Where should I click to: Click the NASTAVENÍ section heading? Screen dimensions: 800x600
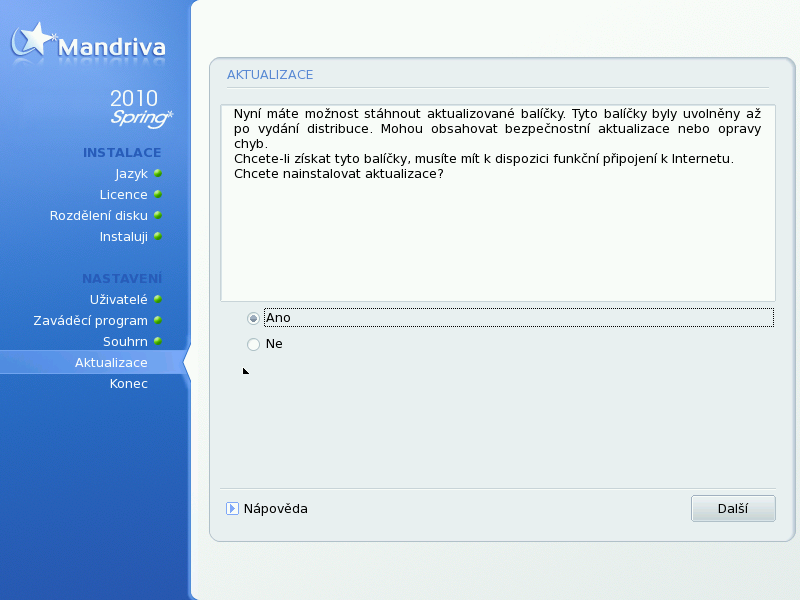122,278
